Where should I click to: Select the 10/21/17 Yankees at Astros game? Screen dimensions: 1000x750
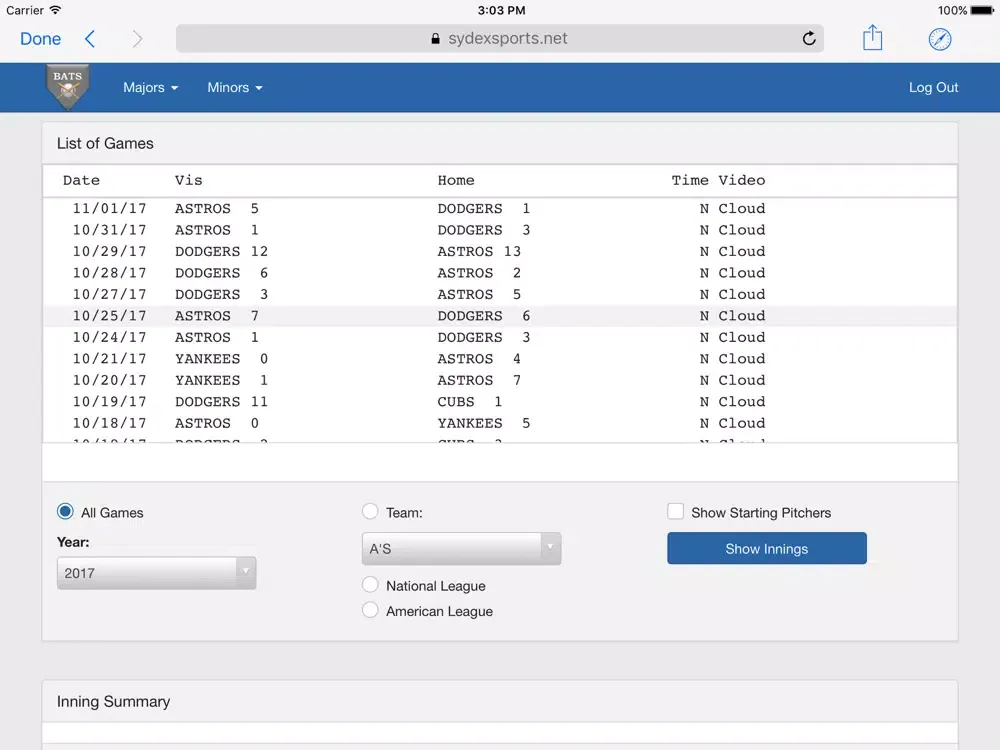tap(500, 358)
